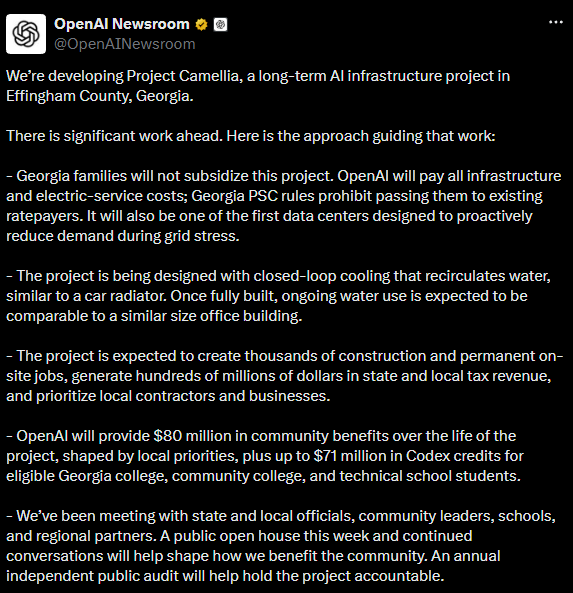Click the "reduce demand during grid stress" line

pyautogui.click(x=123, y=236)
